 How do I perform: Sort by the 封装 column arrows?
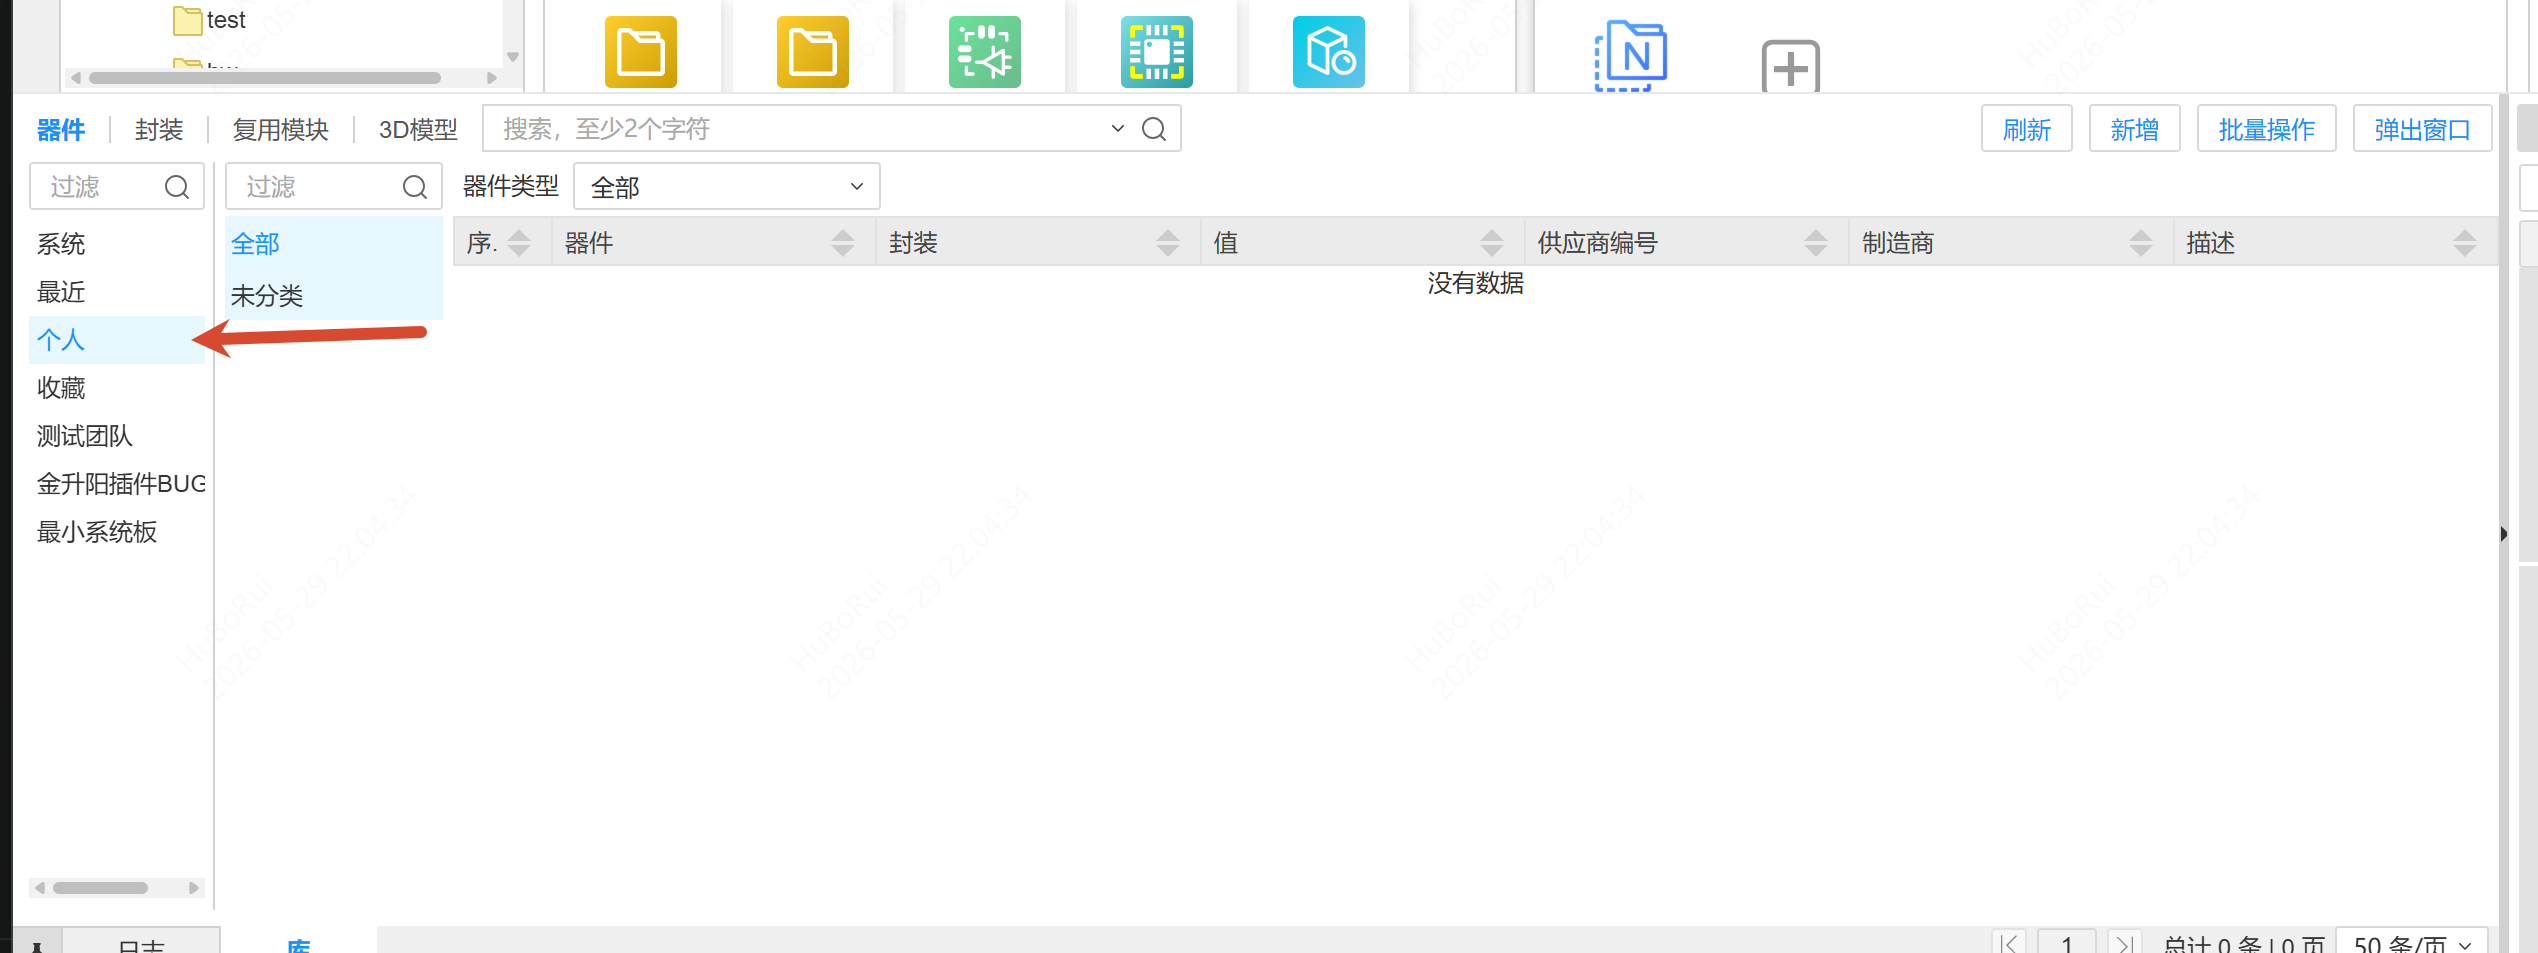tap(1167, 243)
